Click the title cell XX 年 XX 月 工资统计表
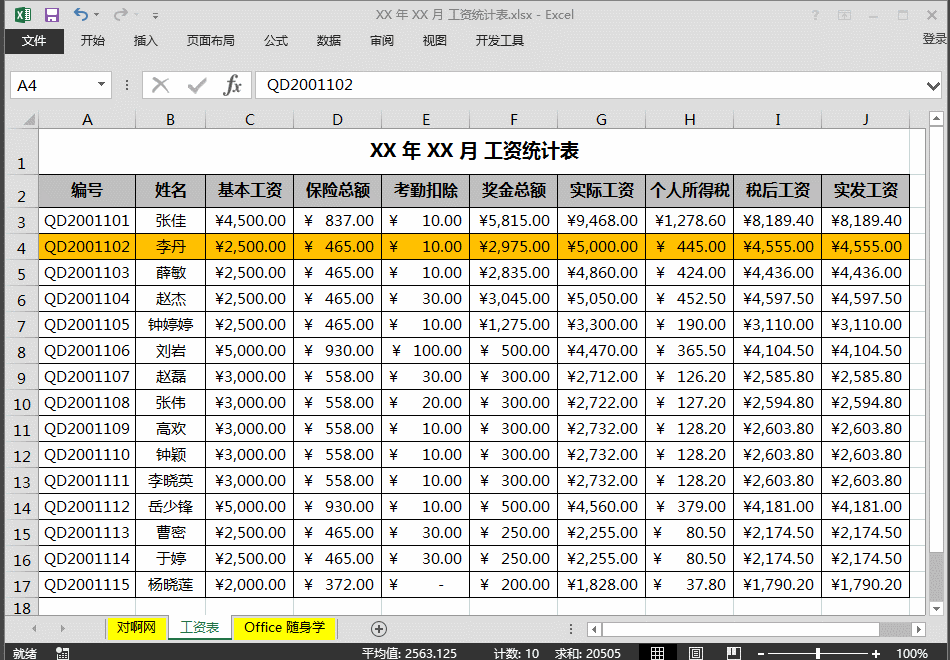This screenshot has height=660, width=950. (474, 151)
